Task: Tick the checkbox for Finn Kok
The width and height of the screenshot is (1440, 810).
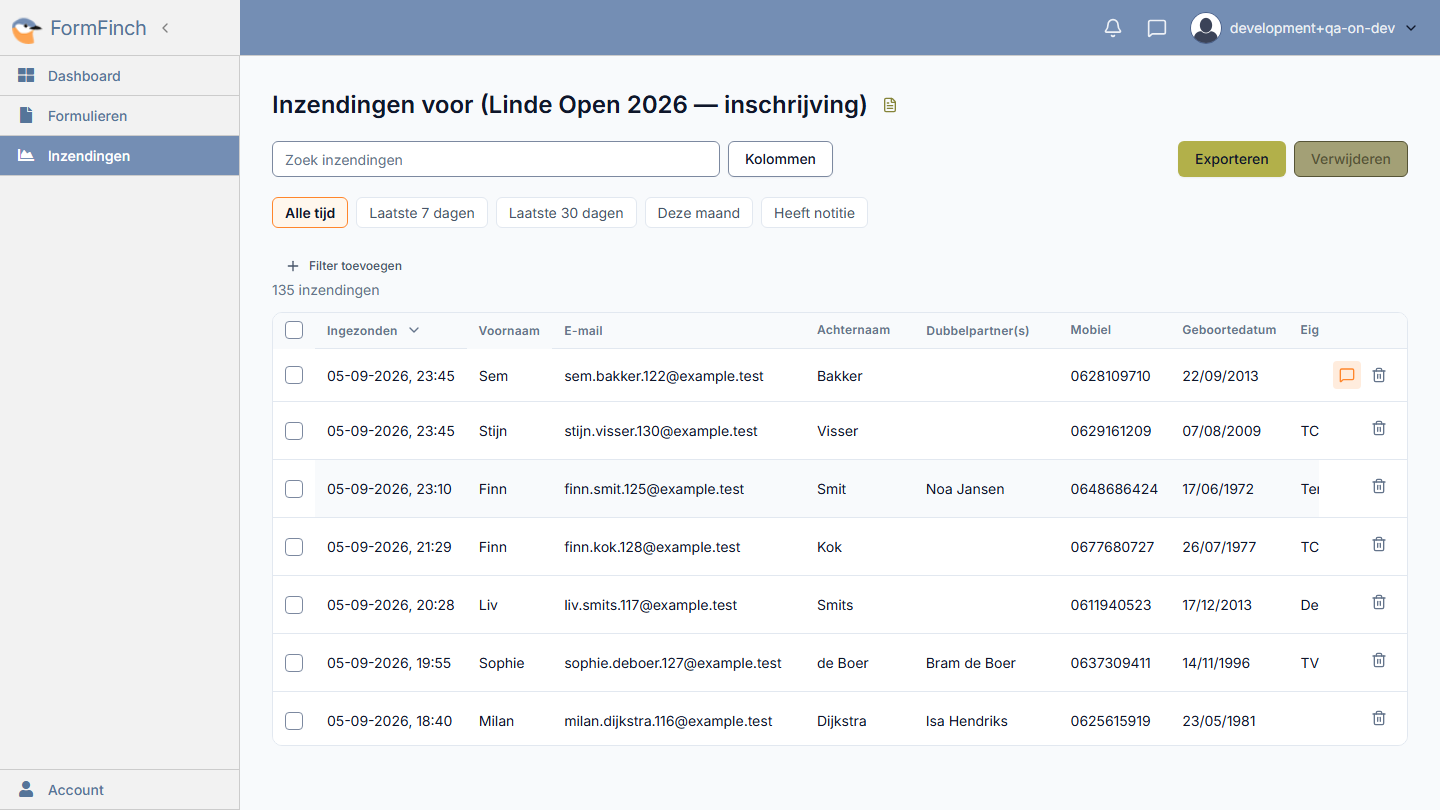Action: click(x=294, y=547)
